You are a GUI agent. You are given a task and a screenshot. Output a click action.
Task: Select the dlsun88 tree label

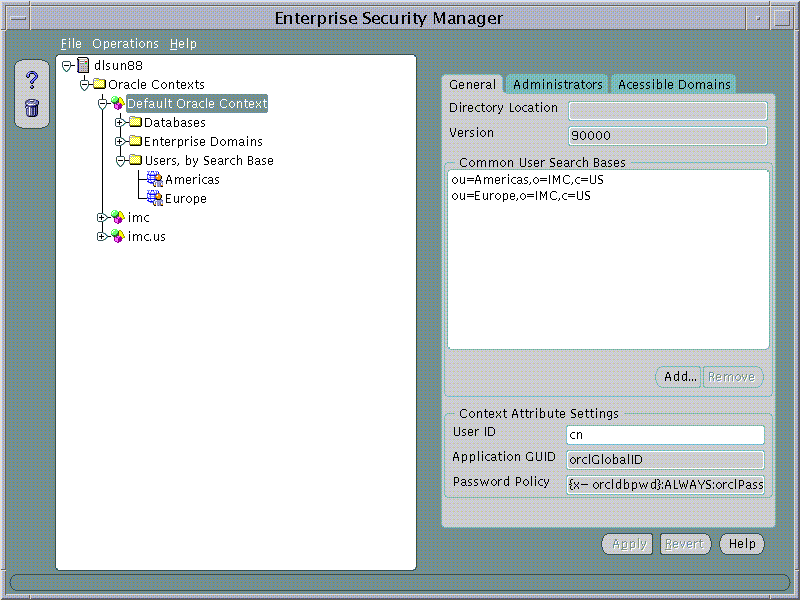pyautogui.click(x=118, y=66)
